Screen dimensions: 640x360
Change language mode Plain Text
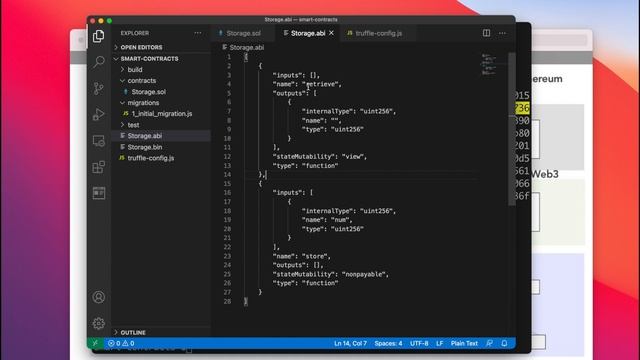(x=464, y=343)
